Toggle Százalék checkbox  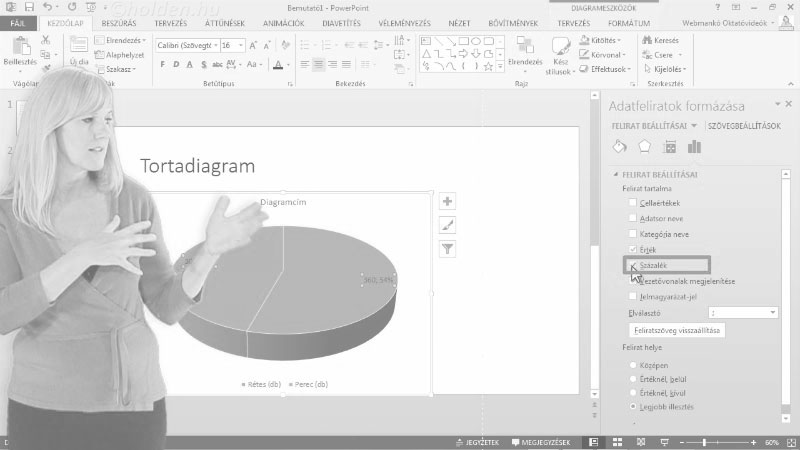(x=633, y=265)
